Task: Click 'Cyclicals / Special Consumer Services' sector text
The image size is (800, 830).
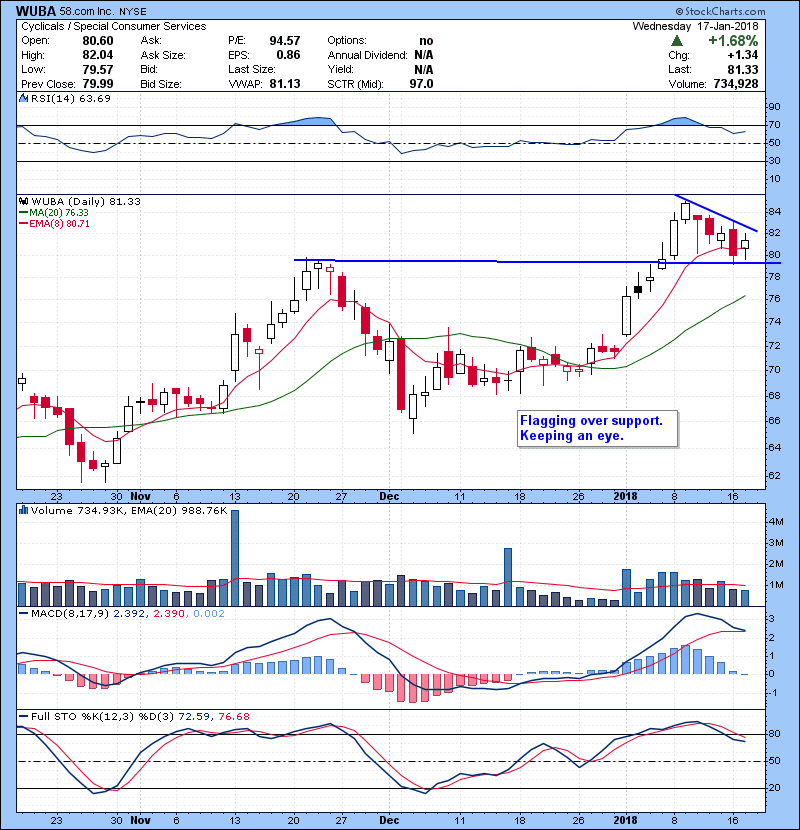Action: tap(114, 26)
